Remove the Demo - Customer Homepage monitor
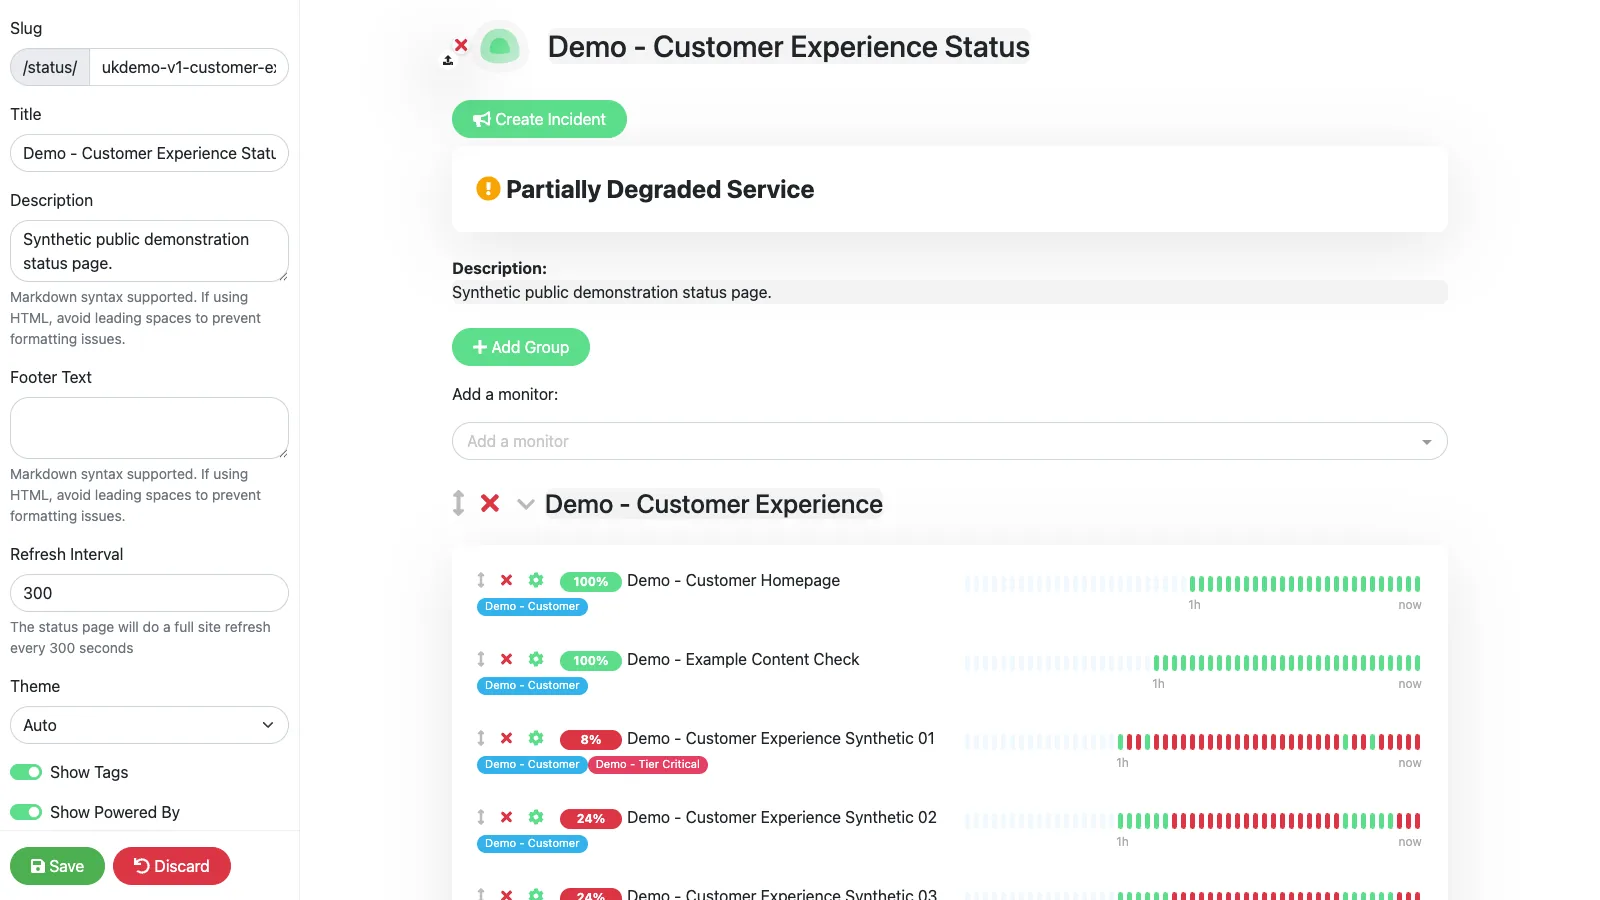The image size is (1600, 900). 507,580
